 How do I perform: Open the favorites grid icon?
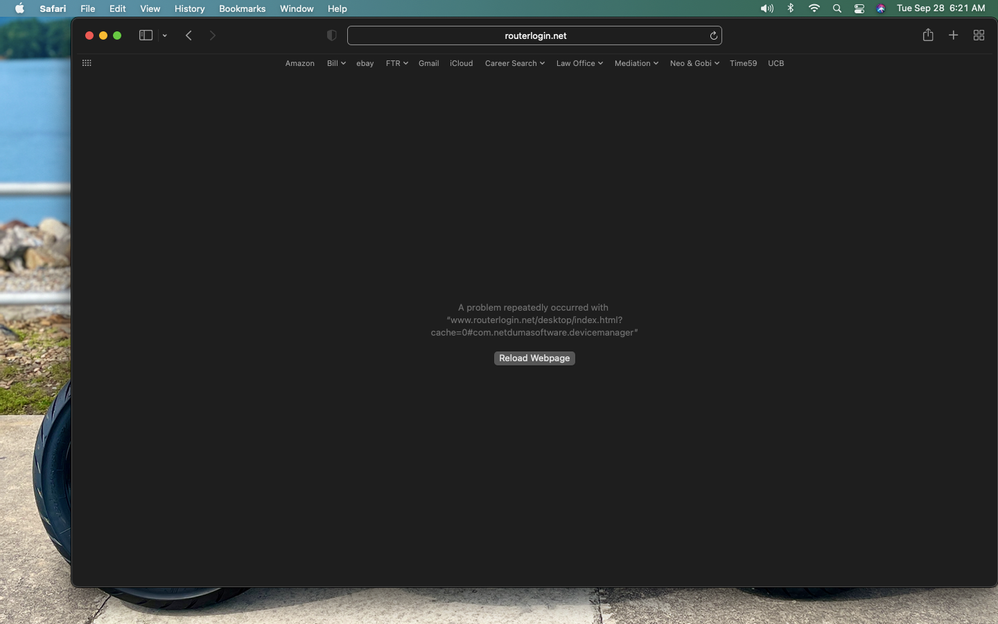[87, 63]
